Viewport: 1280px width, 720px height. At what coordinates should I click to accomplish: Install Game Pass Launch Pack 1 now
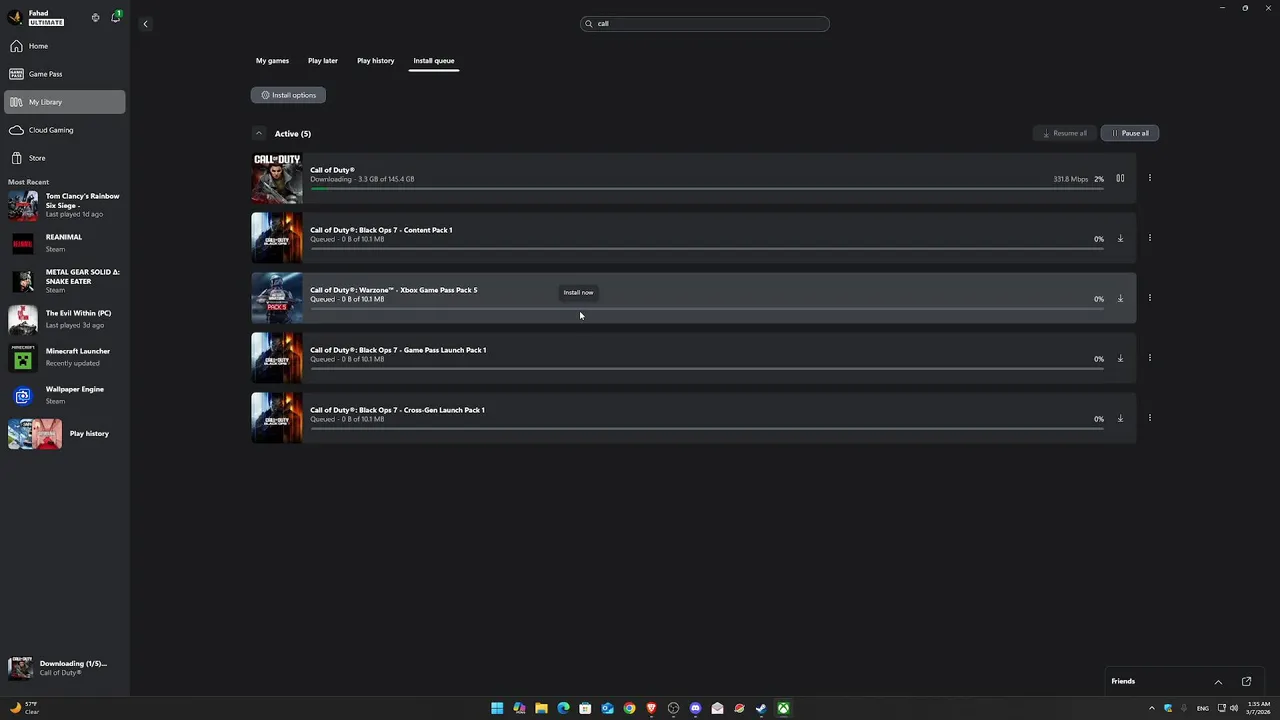(1120, 358)
